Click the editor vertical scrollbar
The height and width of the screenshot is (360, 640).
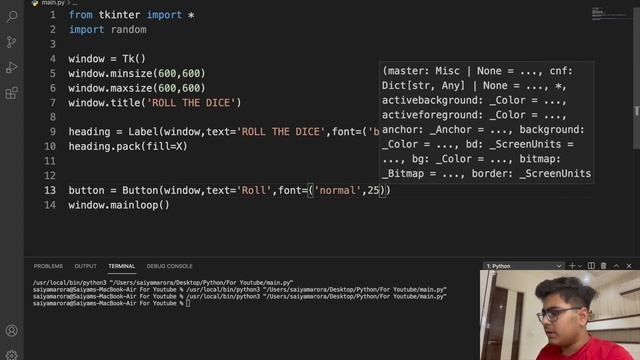(636, 78)
